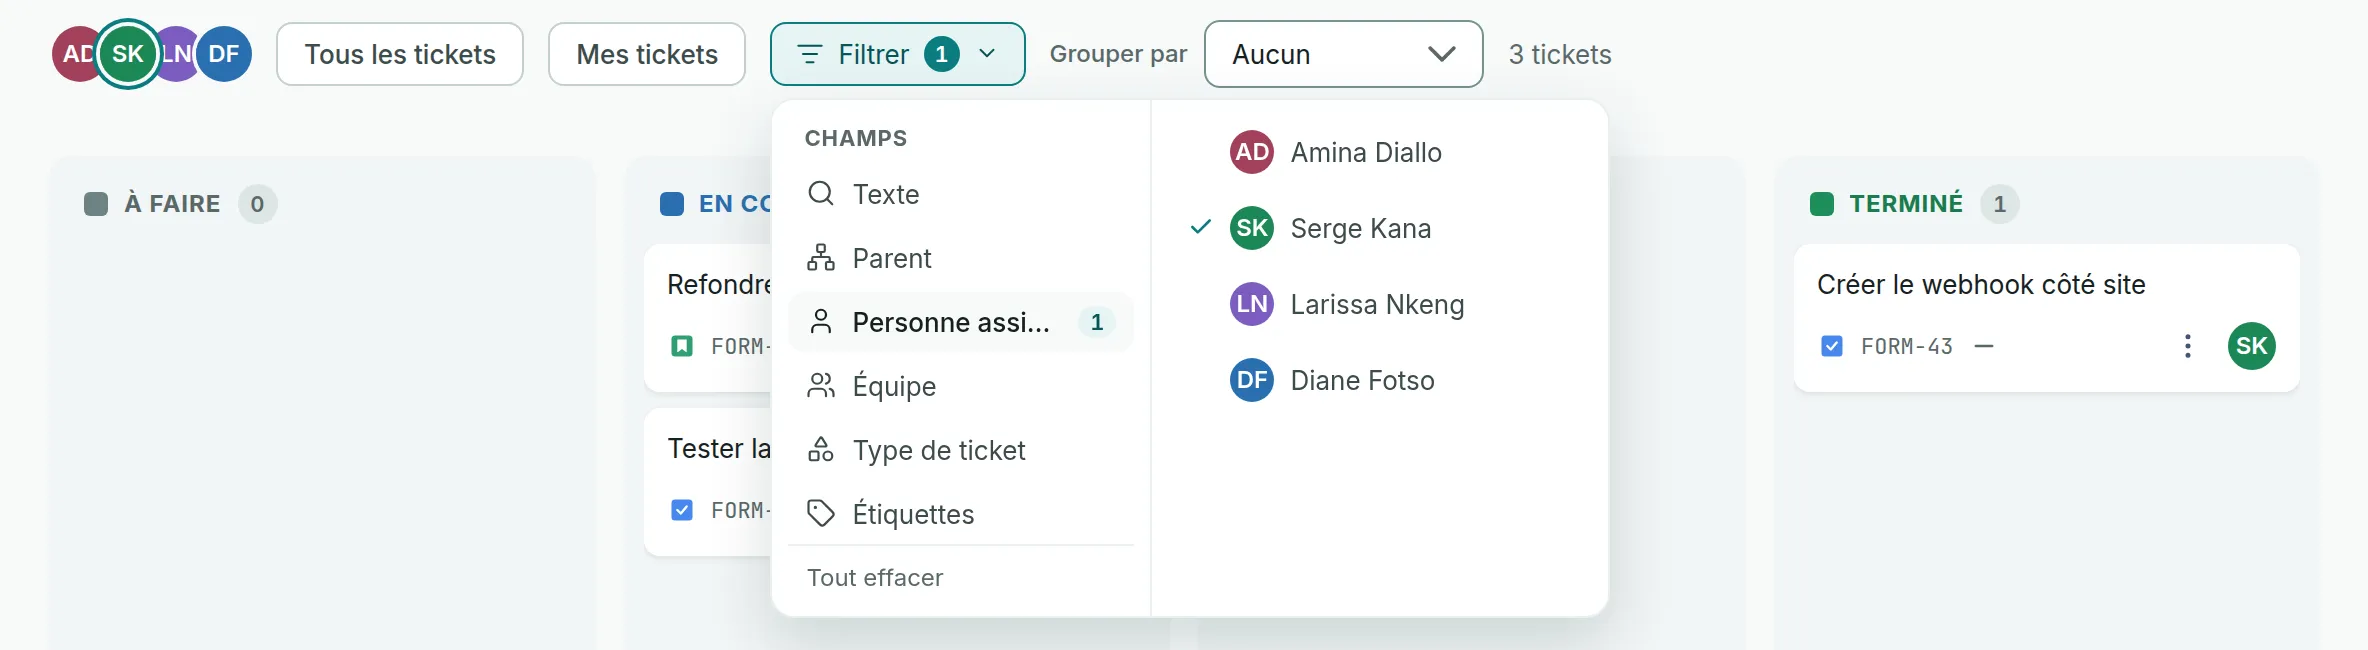The image size is (2368, 650).
Task: Click the Personne assignée person icon
Action: (x=821, y=322)
